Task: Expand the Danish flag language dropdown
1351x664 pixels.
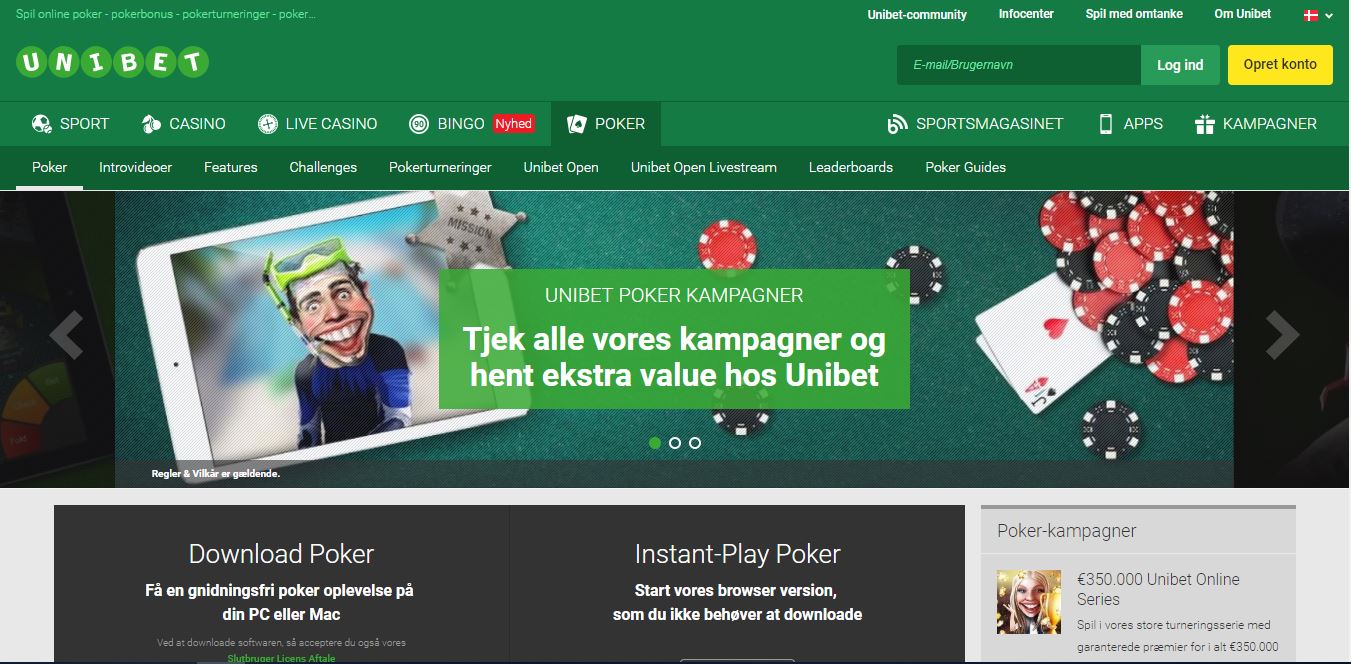Action: [1318, 15]
